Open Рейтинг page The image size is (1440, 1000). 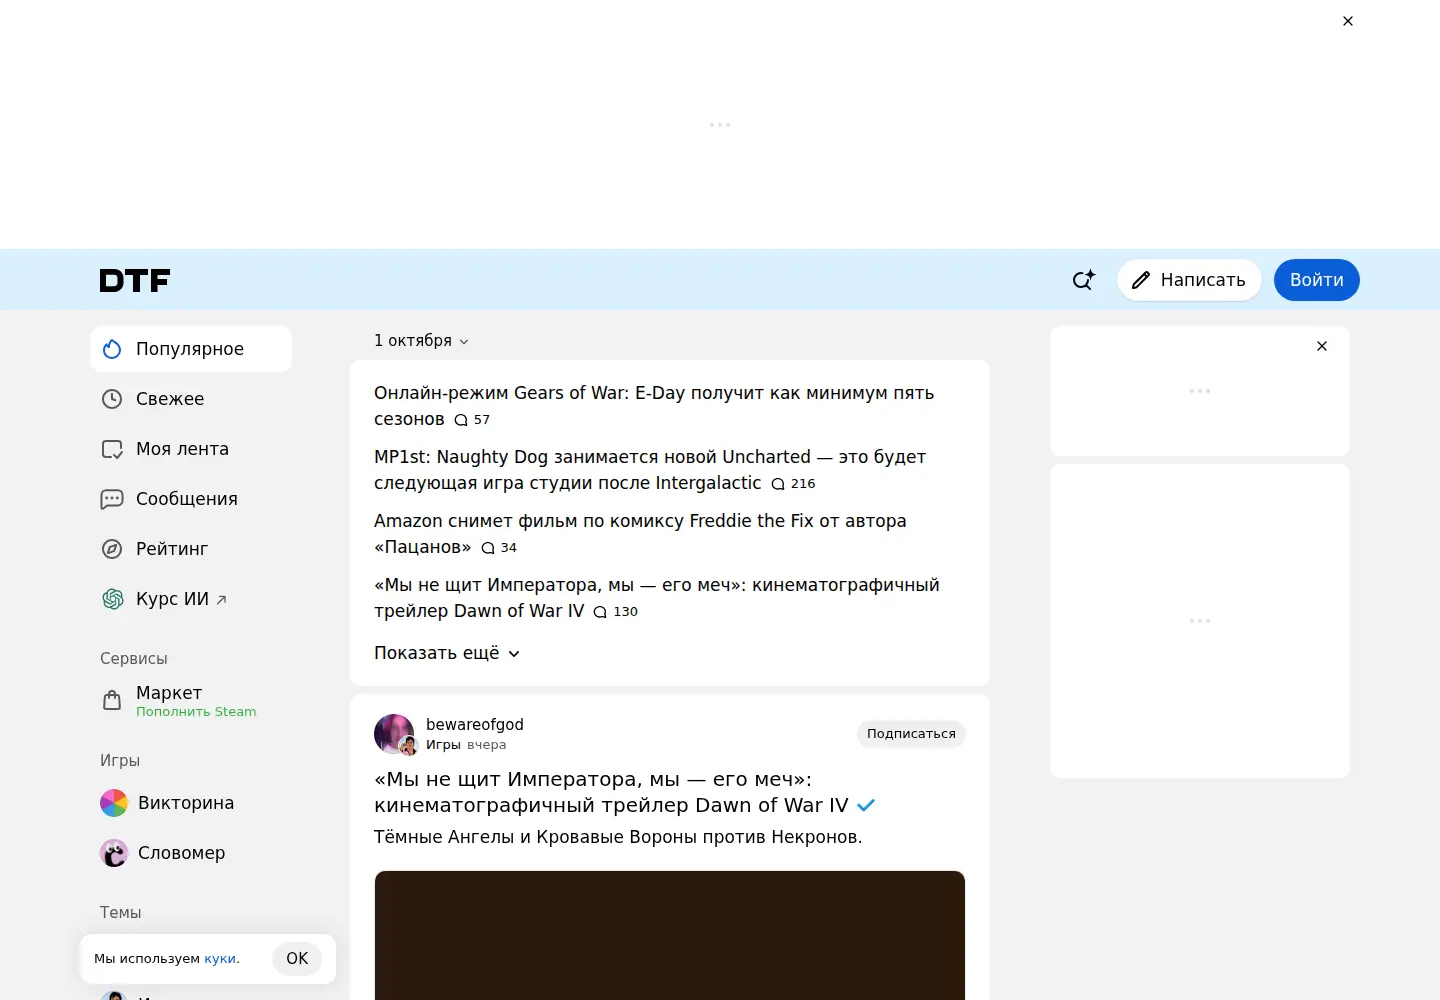tap(191, 549)
